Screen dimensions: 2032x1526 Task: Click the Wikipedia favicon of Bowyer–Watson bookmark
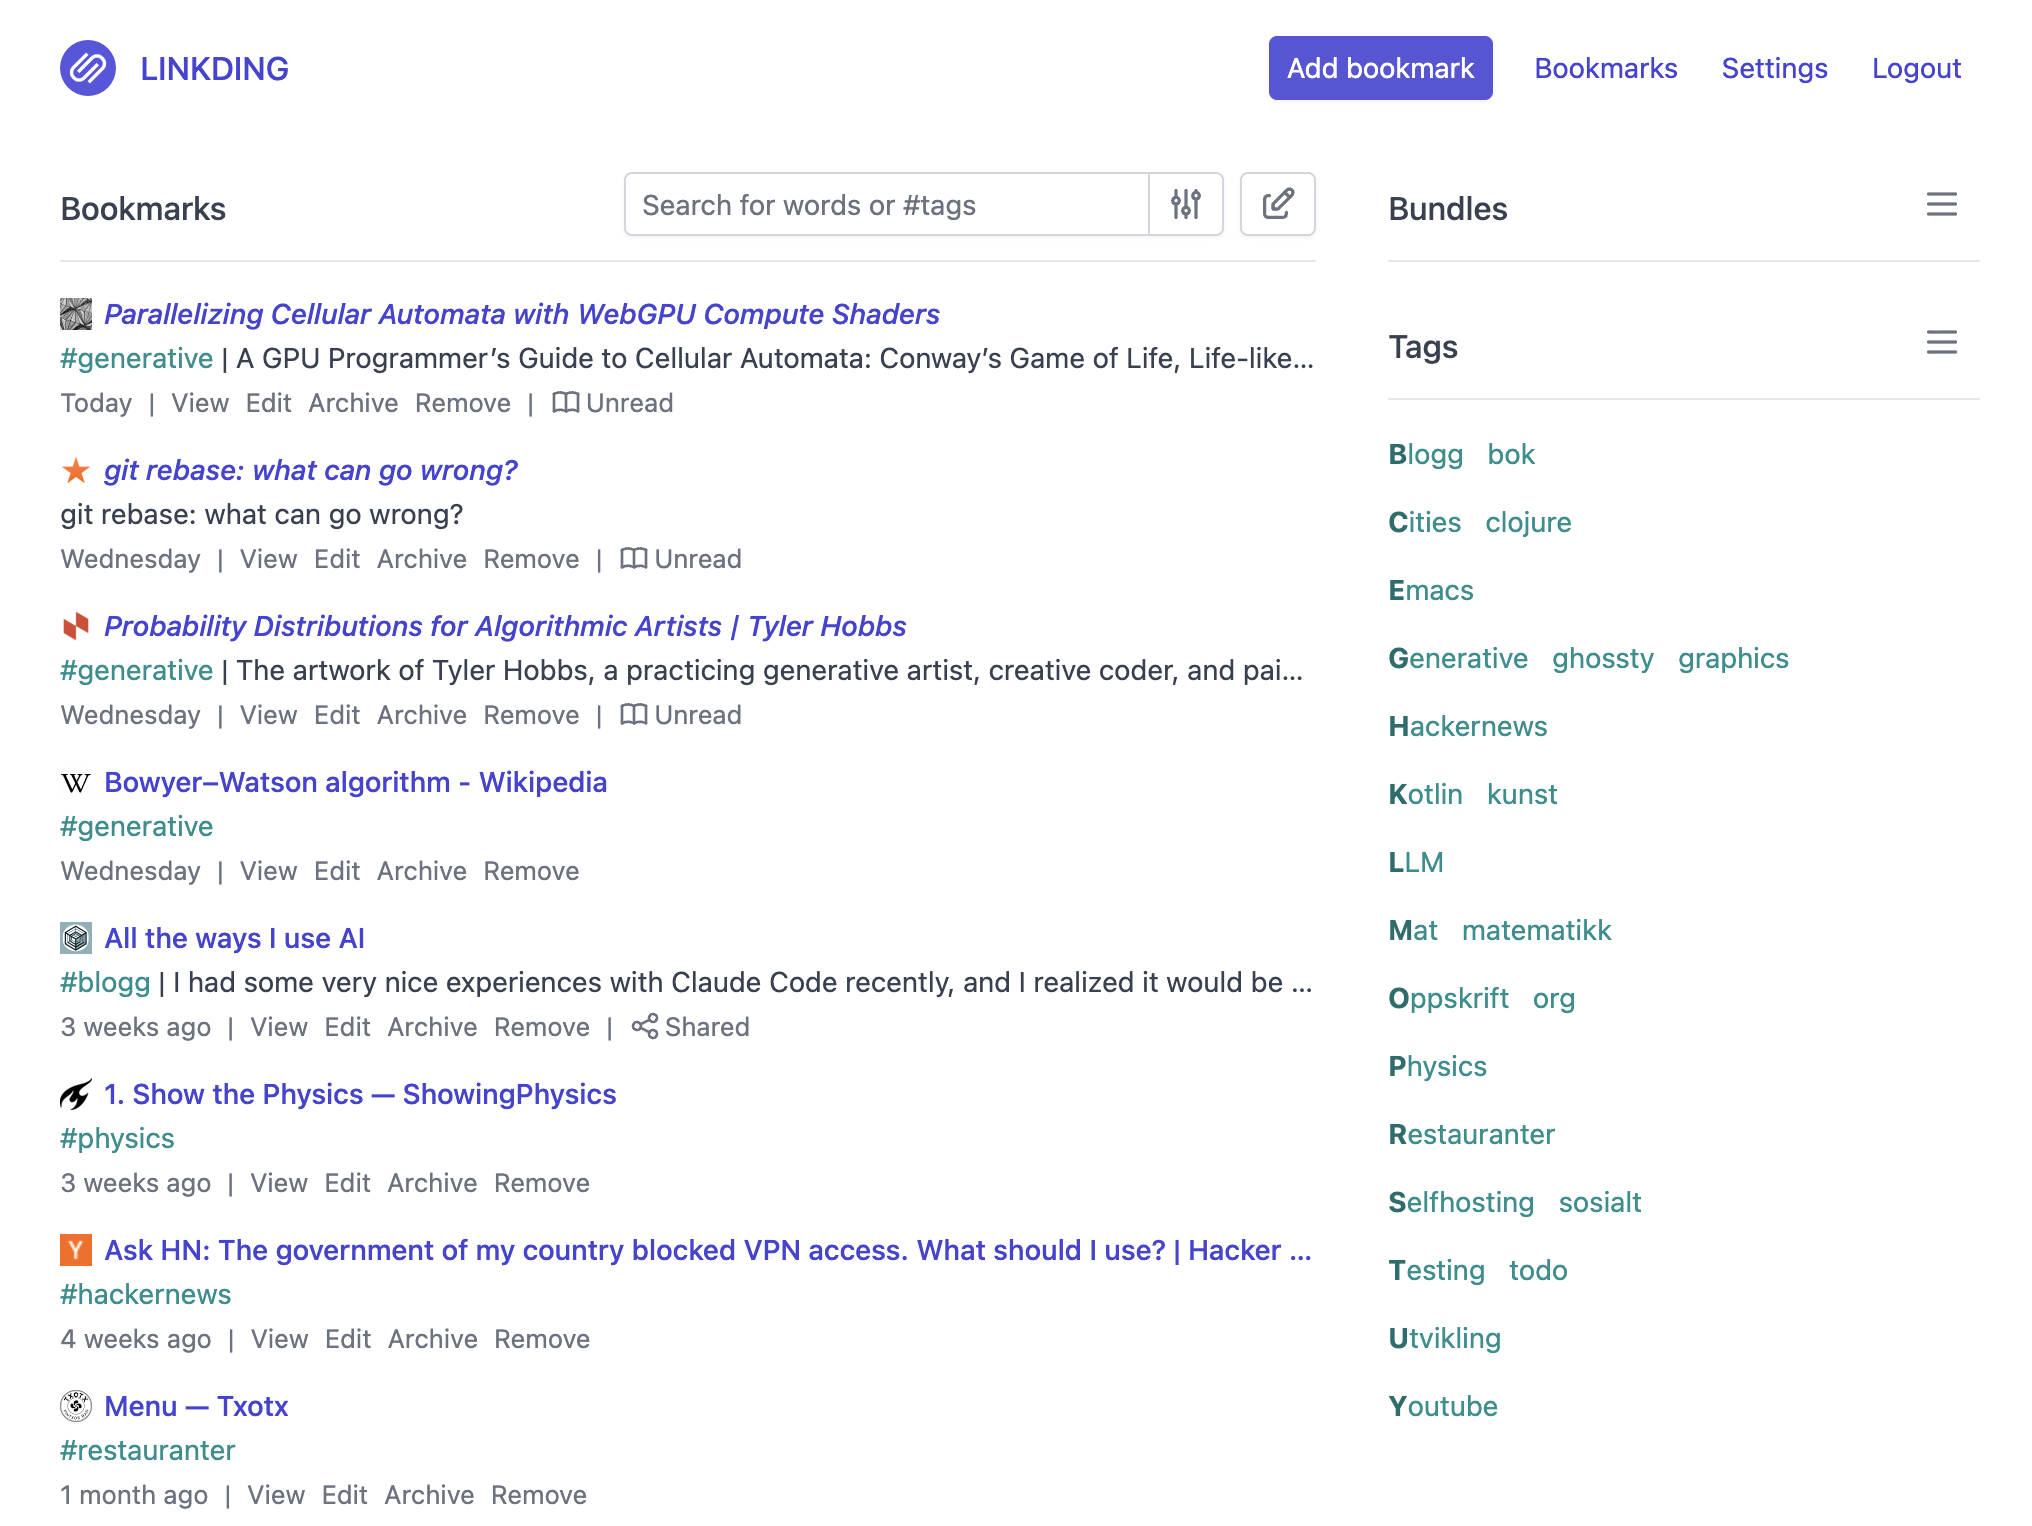click(x=76, y=782)
